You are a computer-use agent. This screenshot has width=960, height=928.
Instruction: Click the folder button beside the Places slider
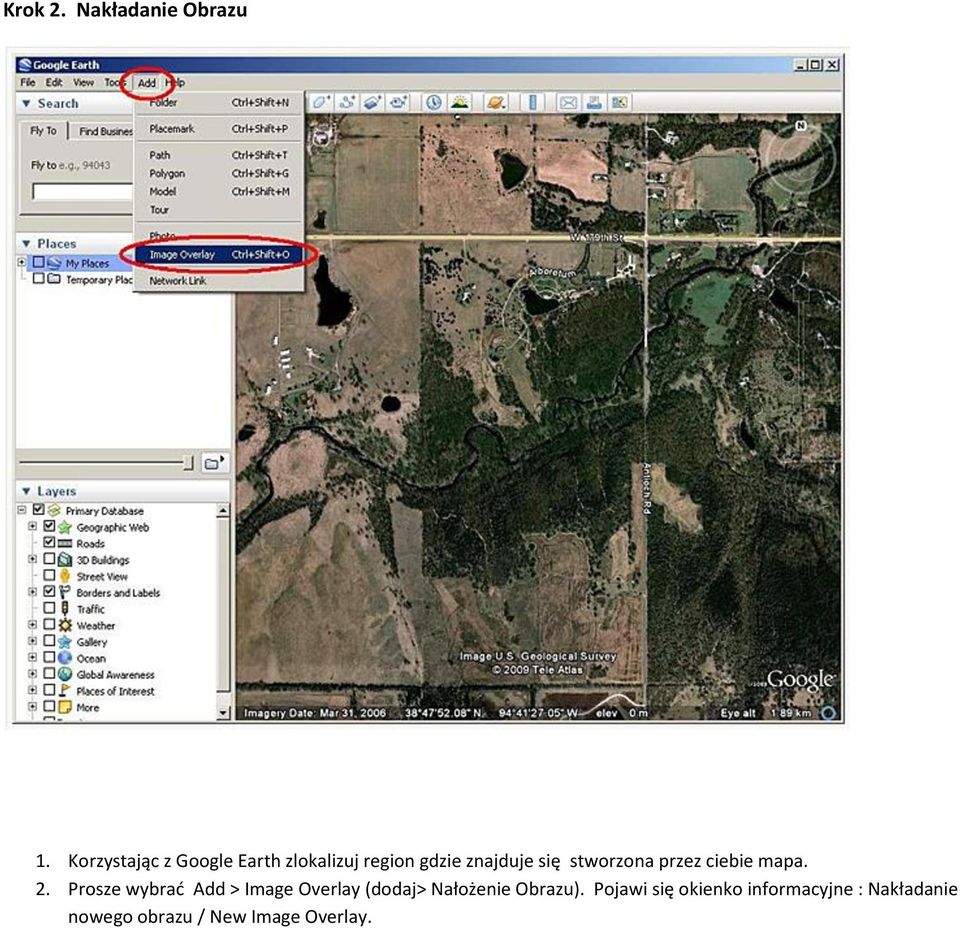(x=214, y=463)
